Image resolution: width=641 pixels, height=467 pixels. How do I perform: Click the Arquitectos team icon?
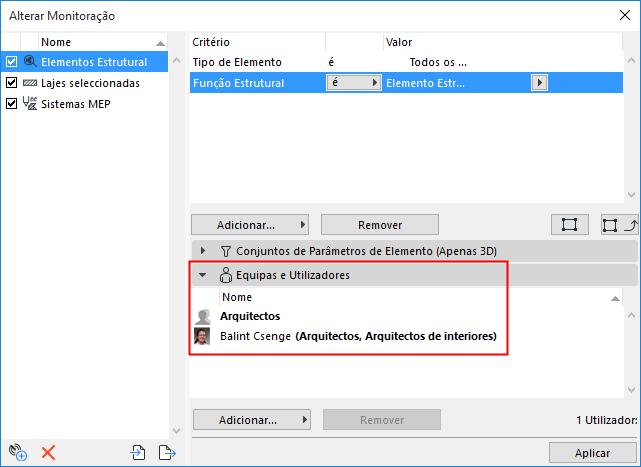(201, 316)
